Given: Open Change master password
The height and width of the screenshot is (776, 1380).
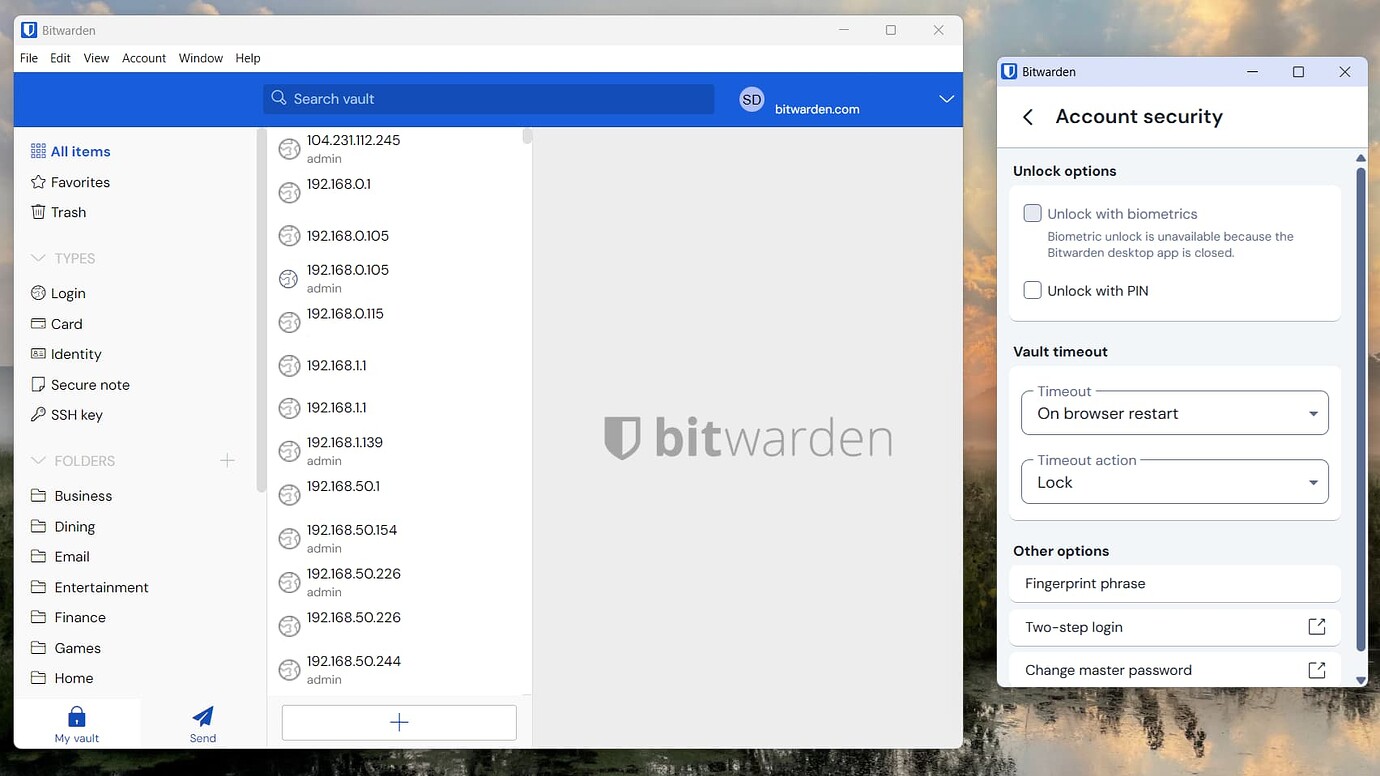Looking at the screenshot, I should coord(1108,670).
